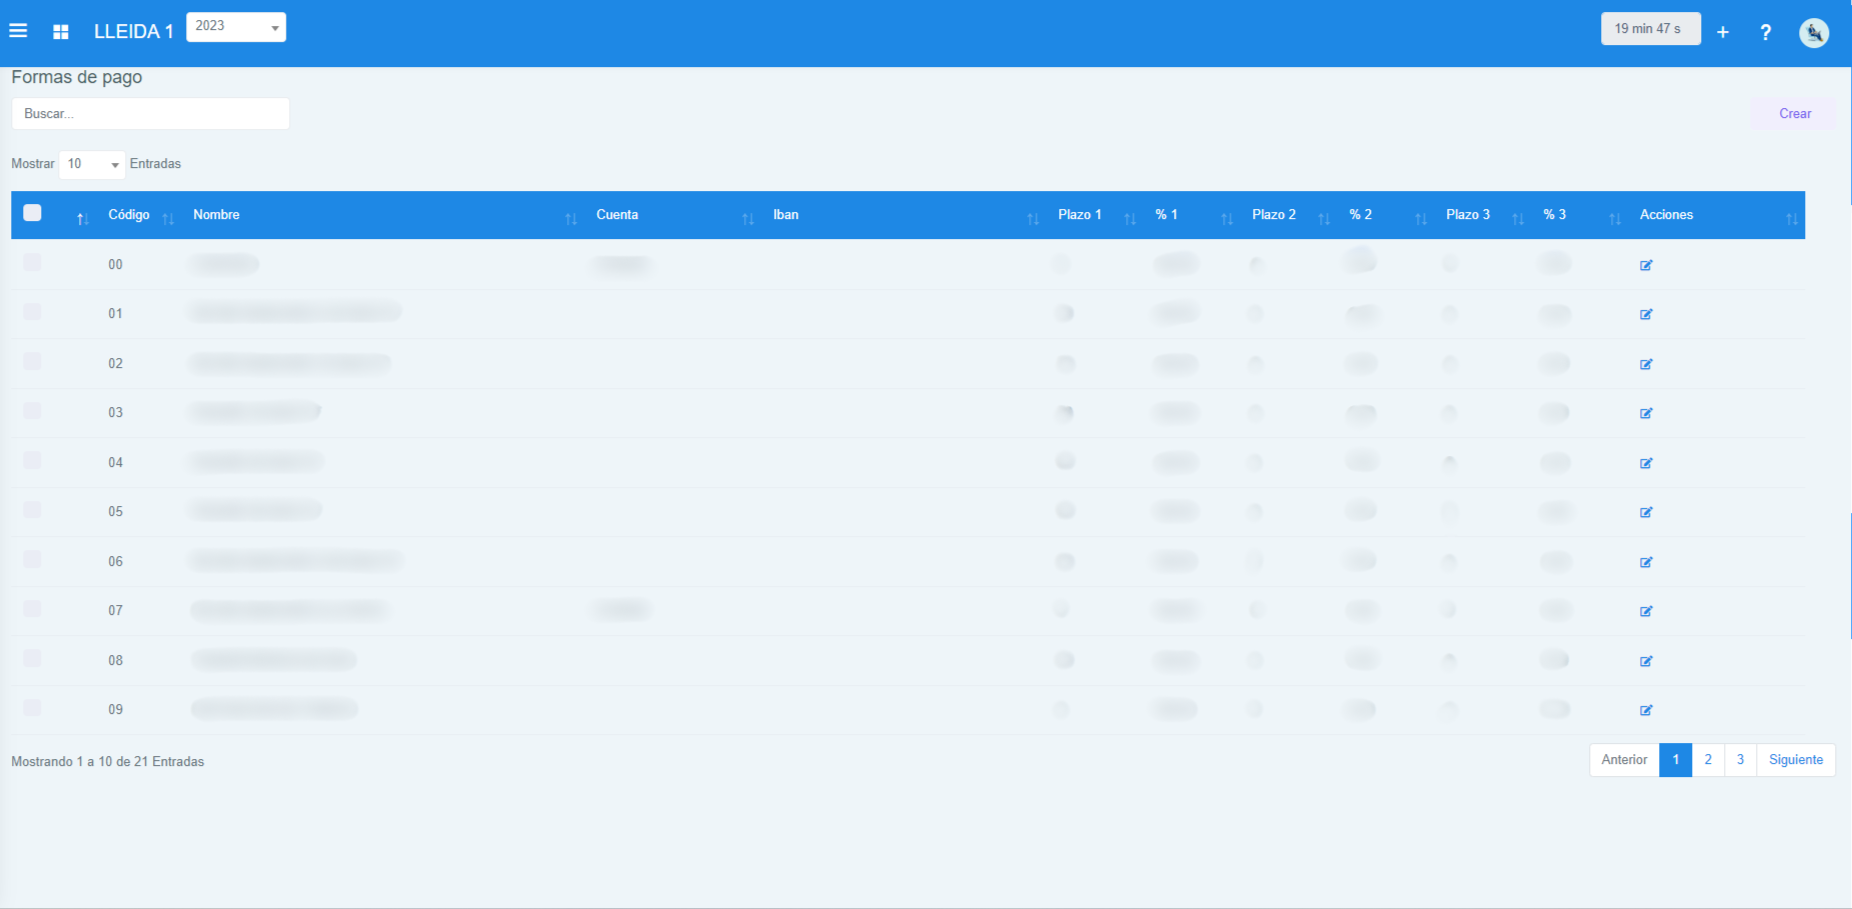Click the plus icon in header

tap(1723, 32)
